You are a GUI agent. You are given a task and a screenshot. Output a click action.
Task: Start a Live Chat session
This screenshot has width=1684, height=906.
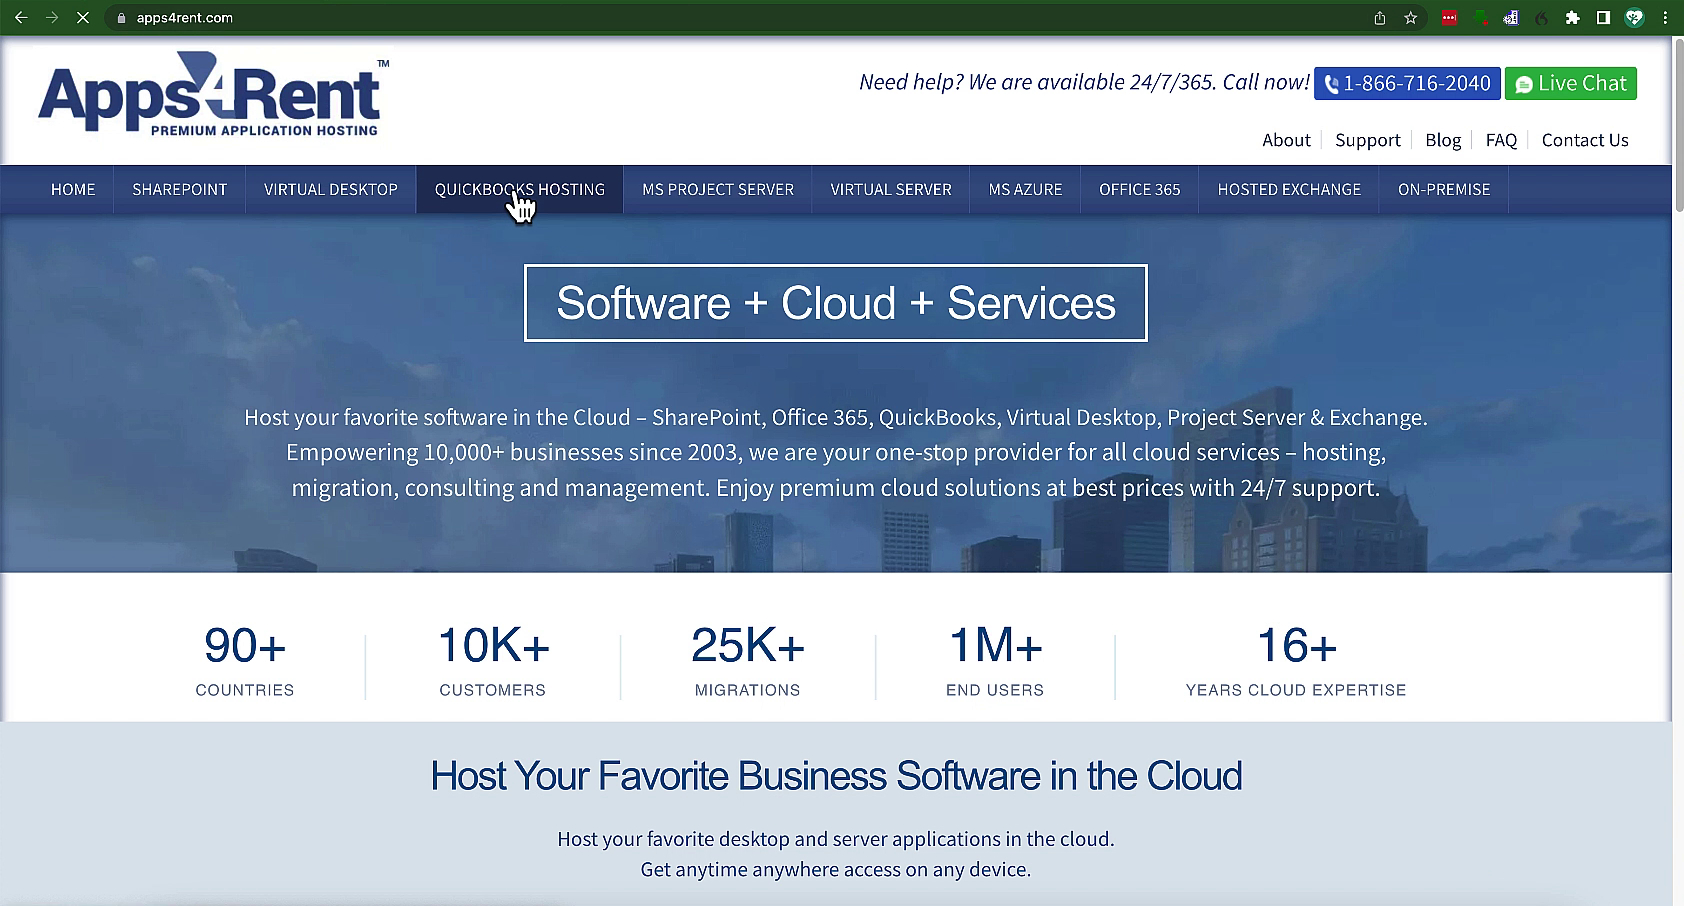(1570, 84)
